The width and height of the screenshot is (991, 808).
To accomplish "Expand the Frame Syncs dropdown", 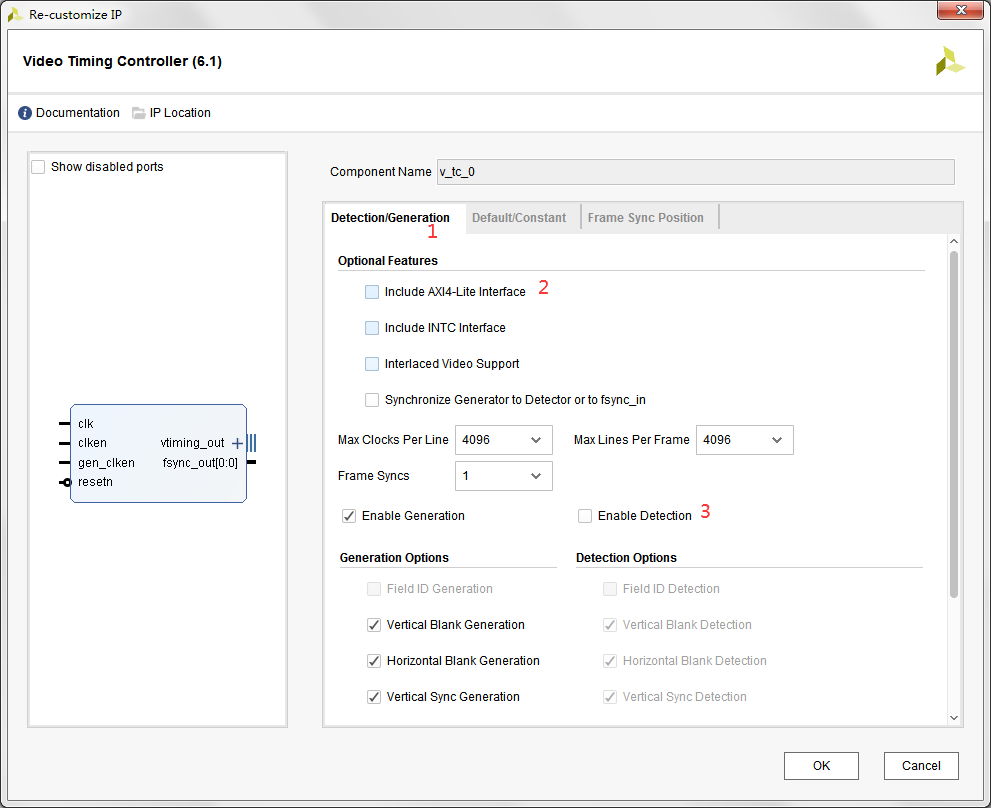I will [x=503, y=476].
